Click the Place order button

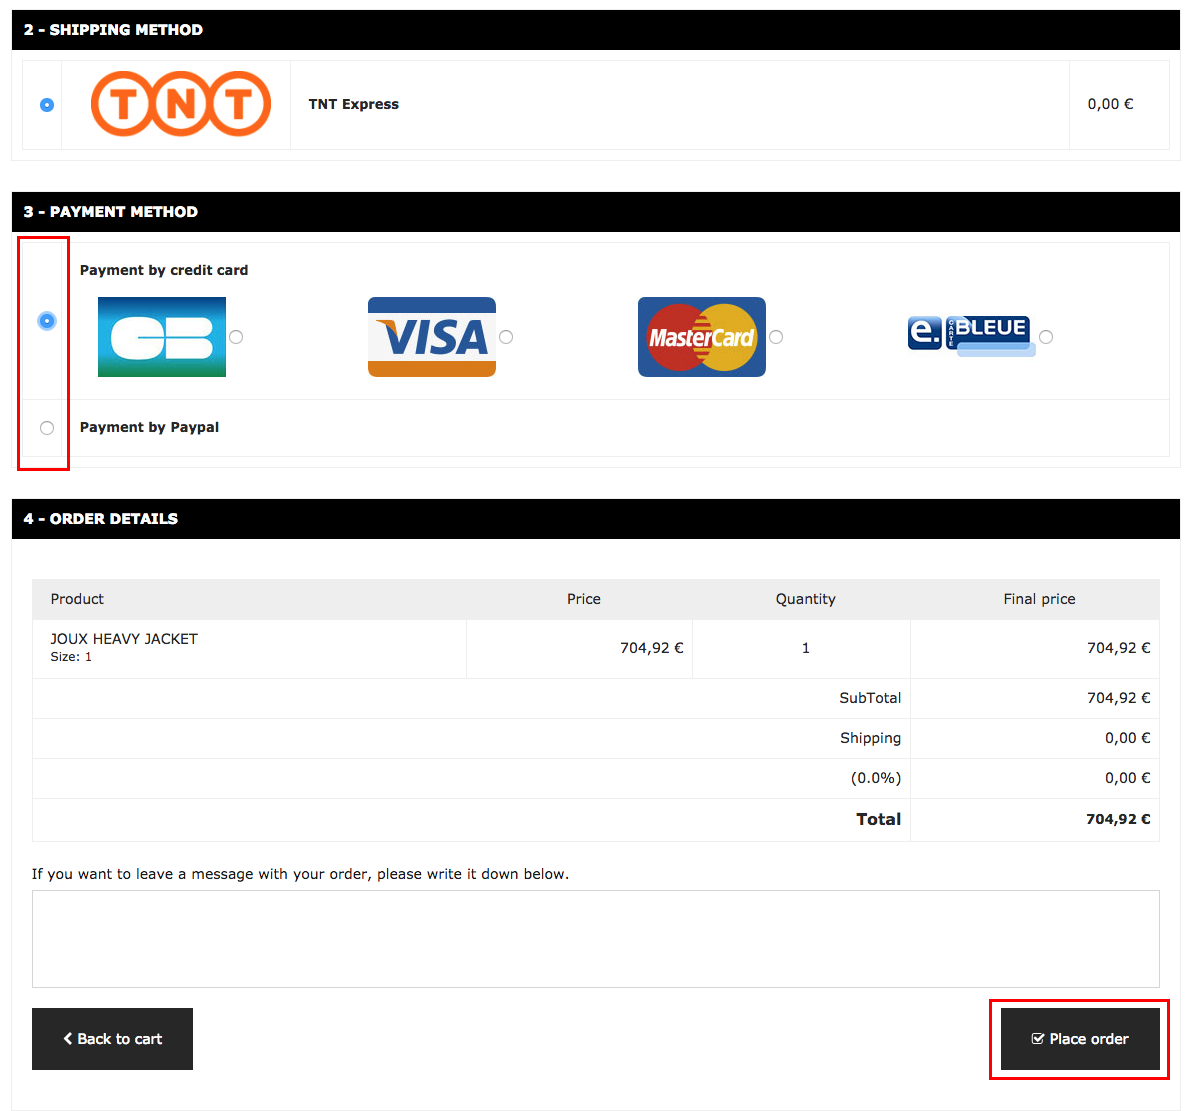1080,1039
